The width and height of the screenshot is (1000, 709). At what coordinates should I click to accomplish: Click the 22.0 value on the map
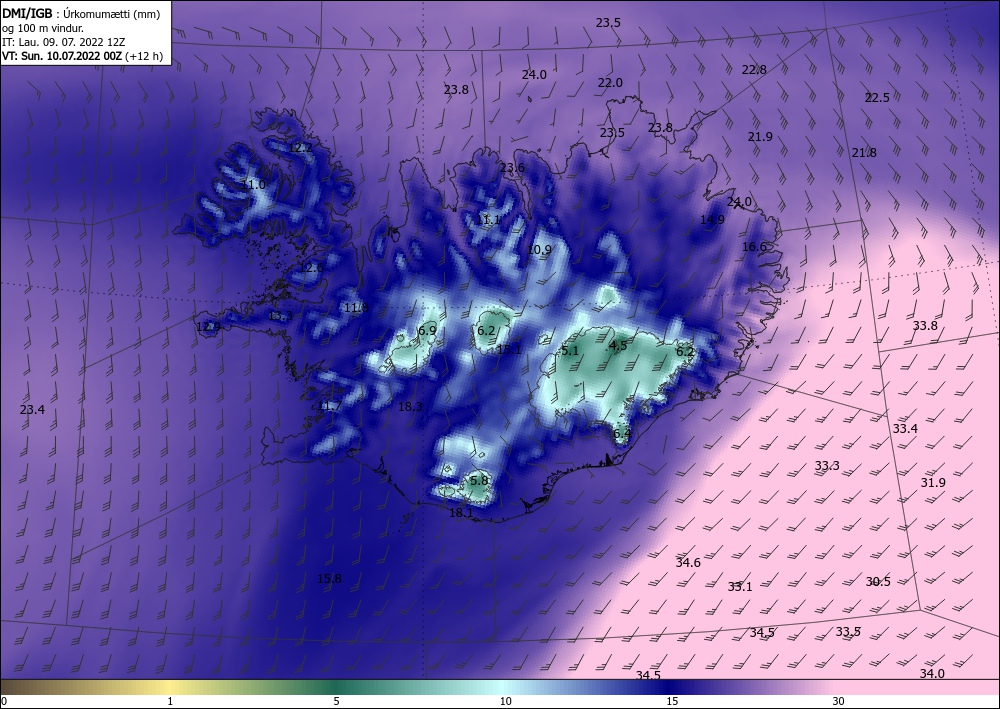[610, 83]
